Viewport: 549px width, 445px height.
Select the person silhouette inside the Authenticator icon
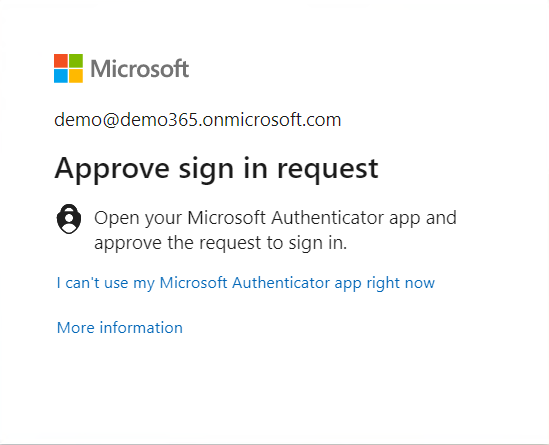click(x=69, y=222)
